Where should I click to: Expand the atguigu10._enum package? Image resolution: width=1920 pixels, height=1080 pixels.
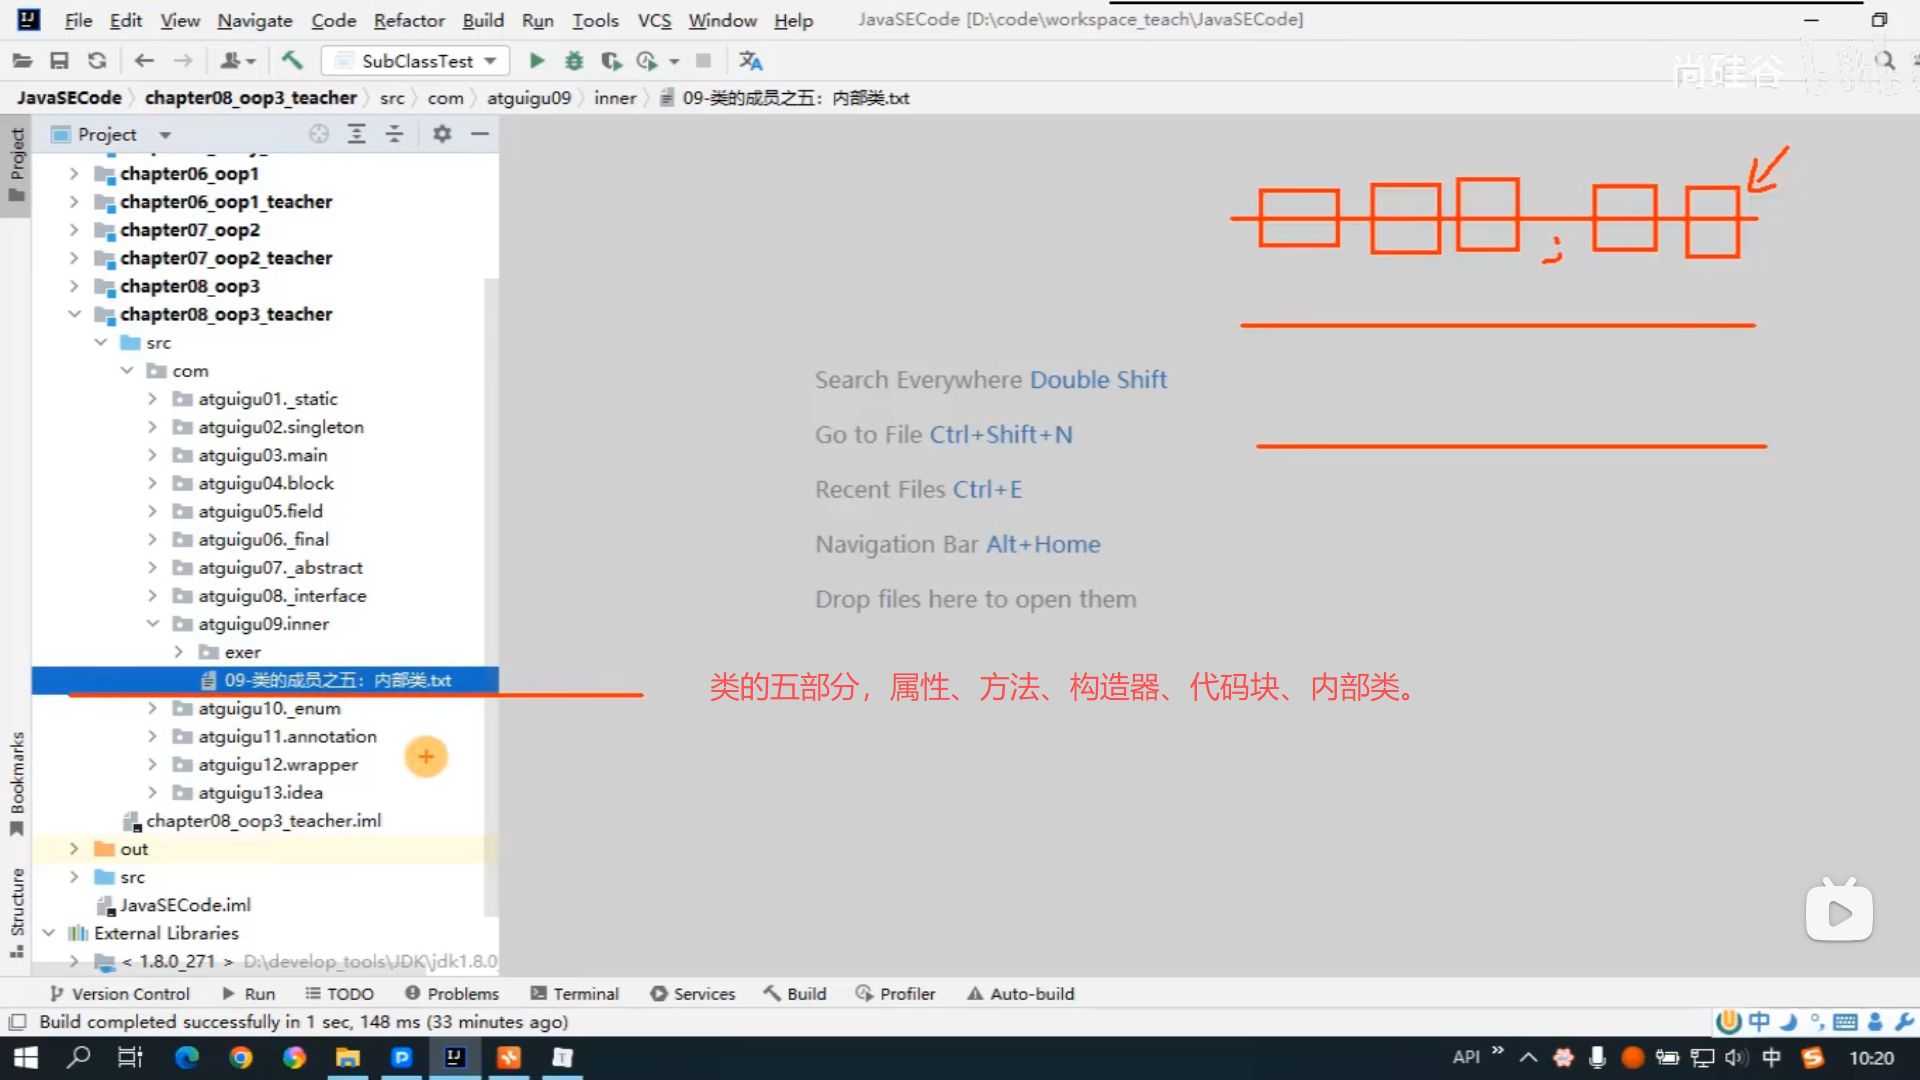pyautogui.click(x=152, y=708)
